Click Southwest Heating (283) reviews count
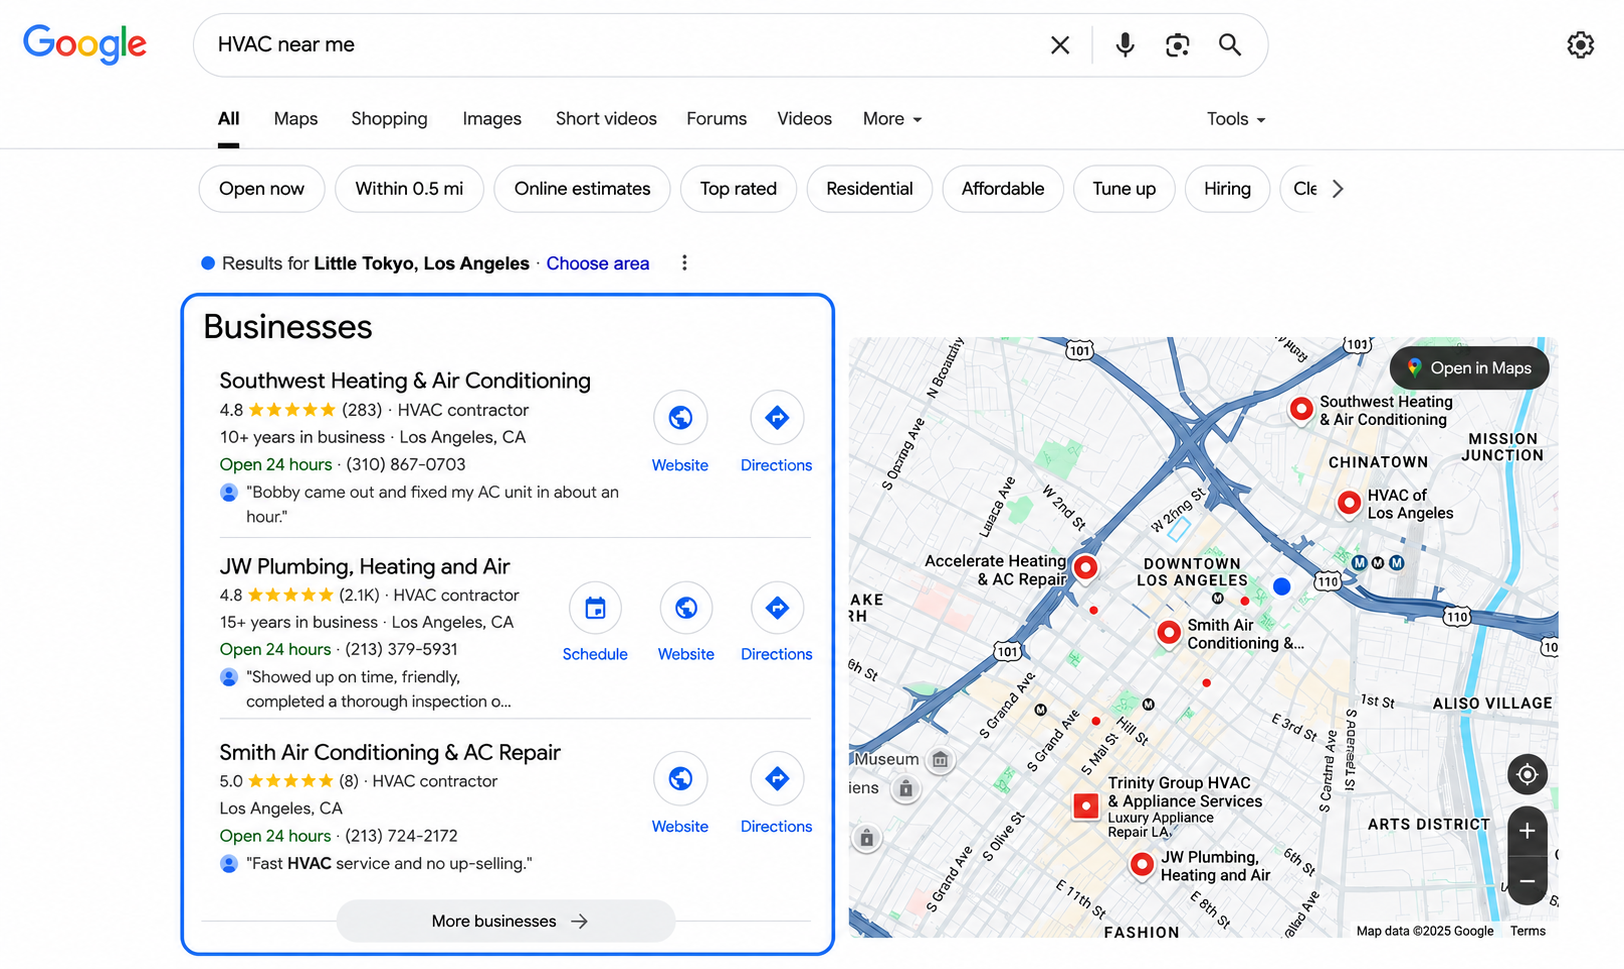The image size is (1624, 969). tap(362, 410)
